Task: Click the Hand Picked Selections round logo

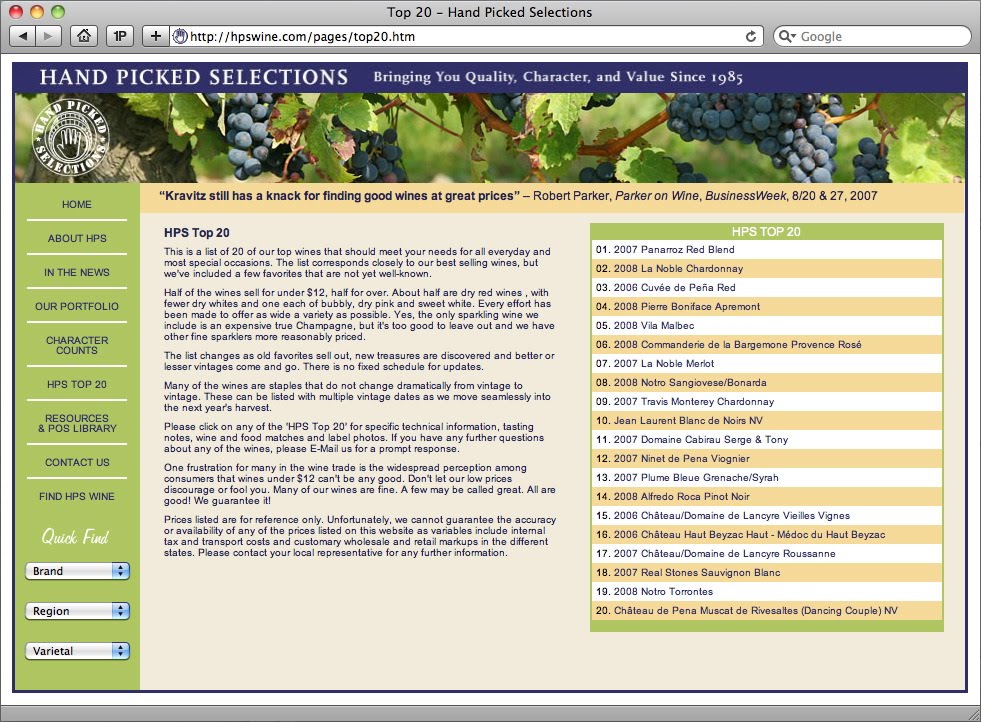Action: pos(71,137)
